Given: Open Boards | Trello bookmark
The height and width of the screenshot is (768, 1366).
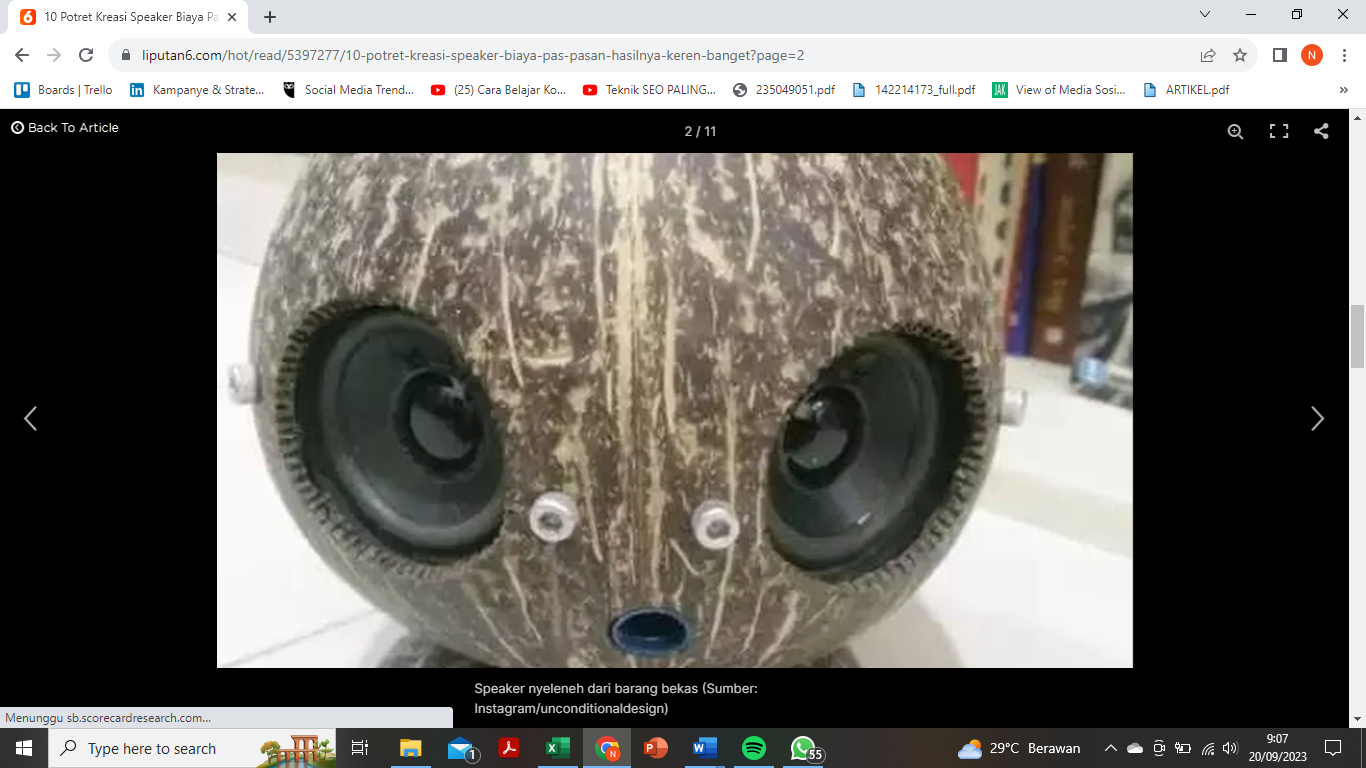Looking at the screenshot, I should (x=64, y=90).
